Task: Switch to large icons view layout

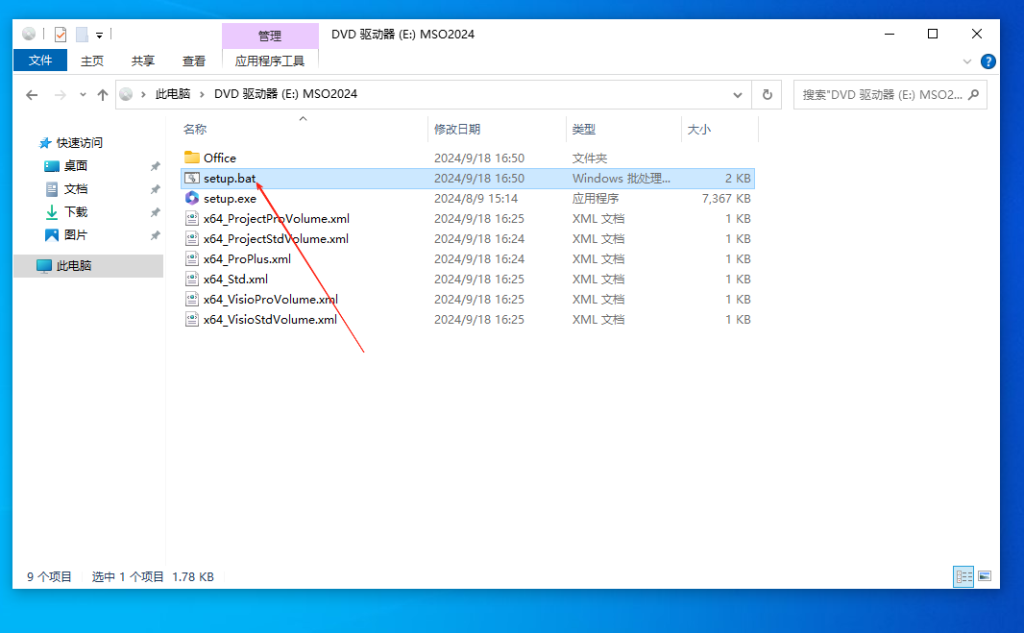Action: click(985, 576)
